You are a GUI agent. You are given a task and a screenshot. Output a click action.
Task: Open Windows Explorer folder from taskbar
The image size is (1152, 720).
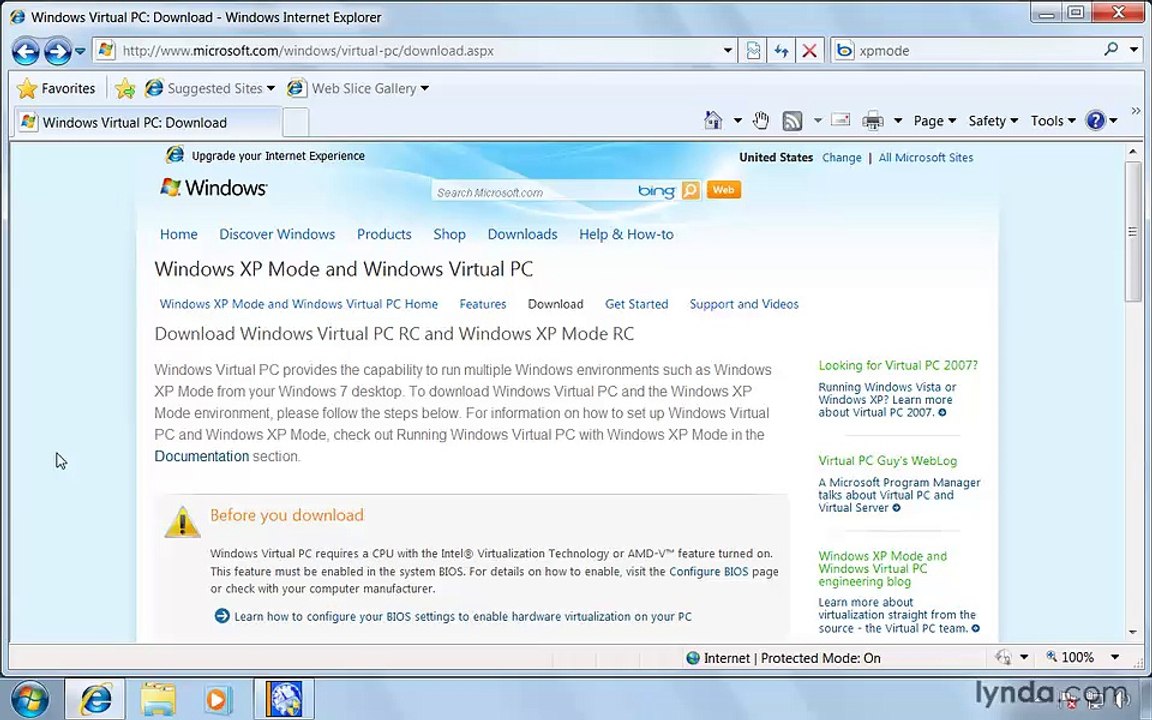pyautogui.click(x=158, y=699)
